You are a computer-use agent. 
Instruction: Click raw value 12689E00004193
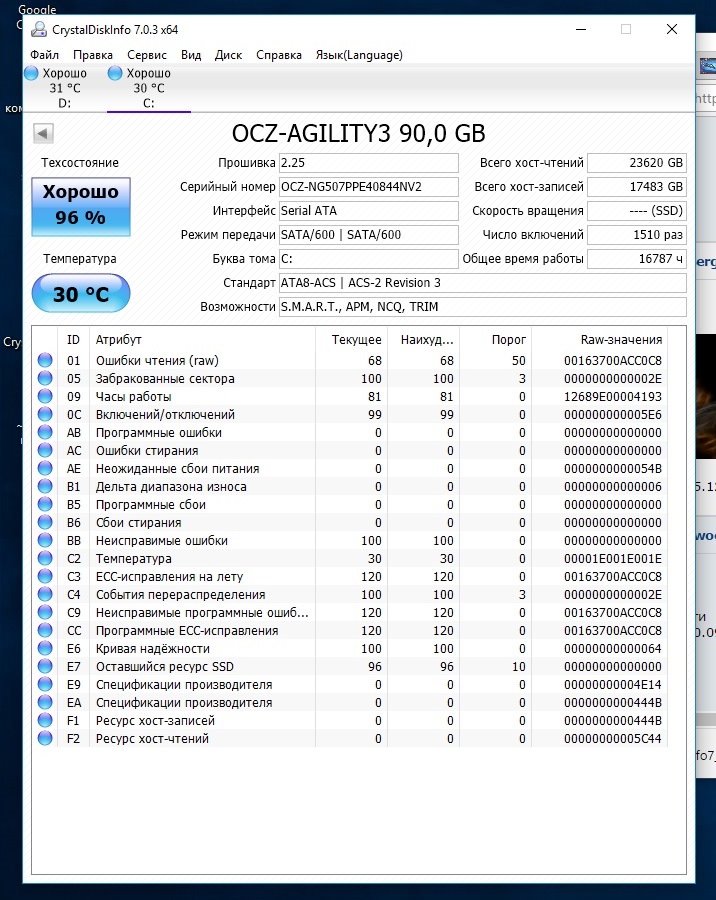tap(613, 397)
